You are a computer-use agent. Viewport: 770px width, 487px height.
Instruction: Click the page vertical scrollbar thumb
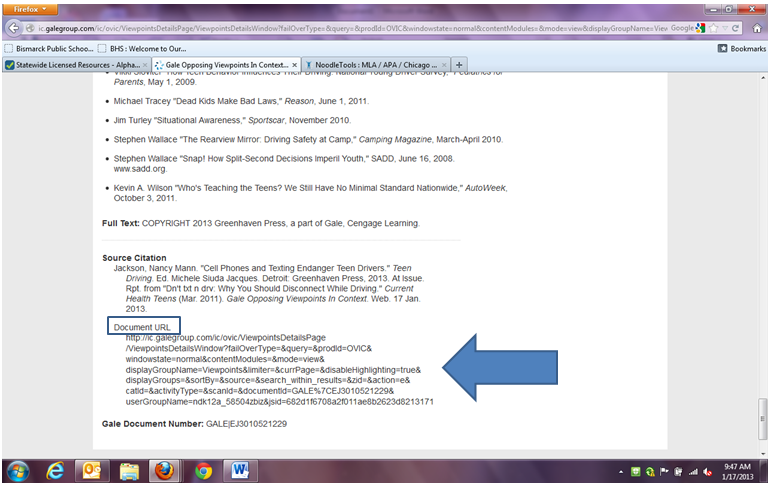click(x=762, y=418)
